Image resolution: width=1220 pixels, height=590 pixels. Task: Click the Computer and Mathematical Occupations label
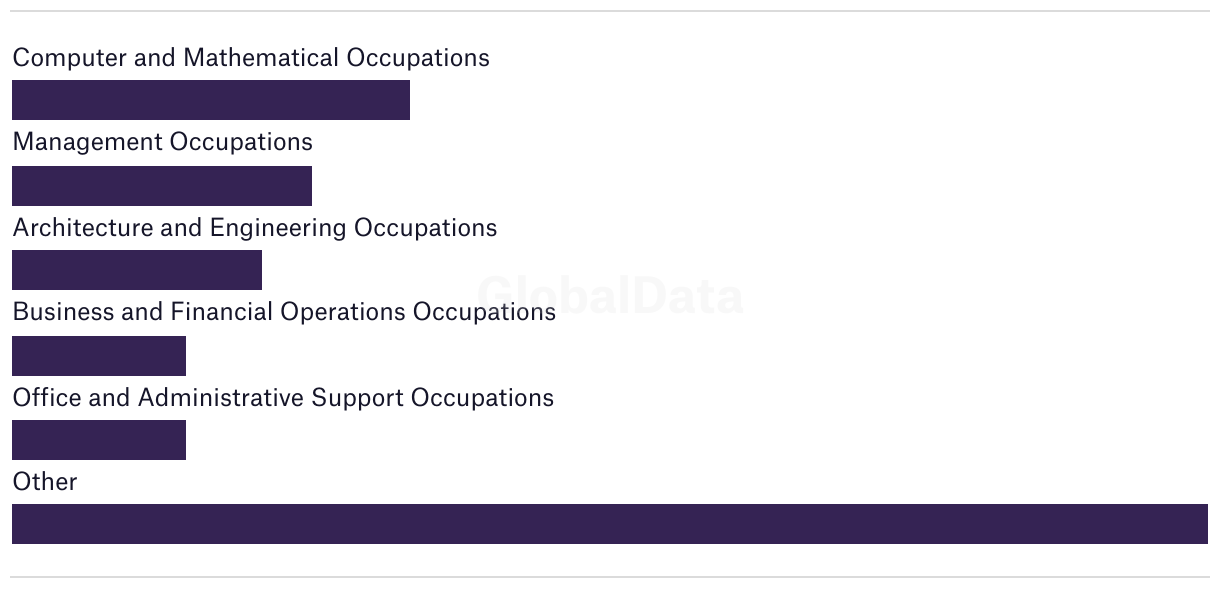251,58
